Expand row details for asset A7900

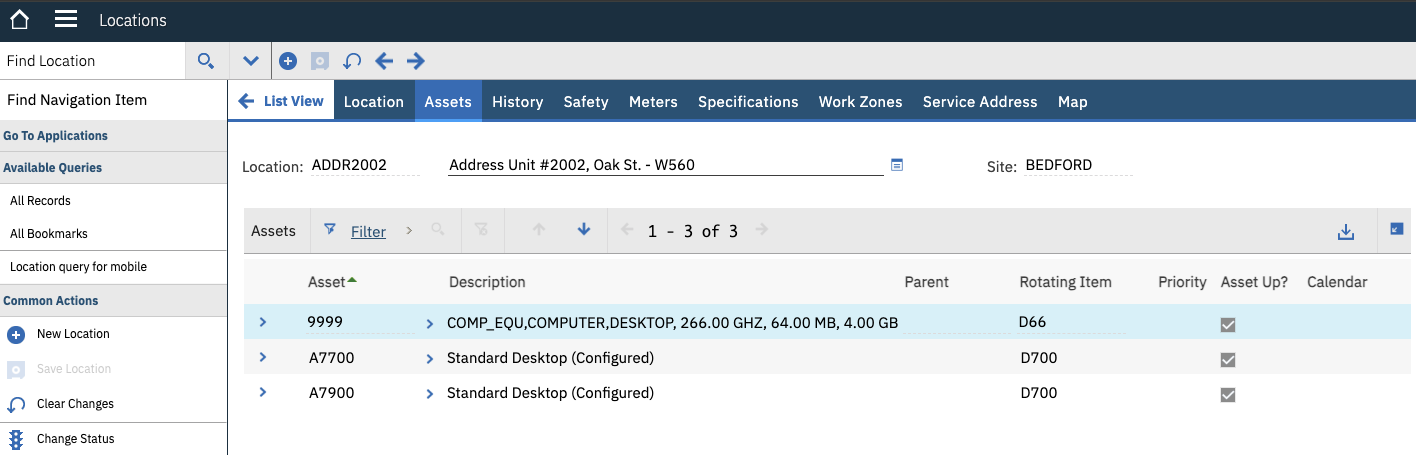pos(263,392)
